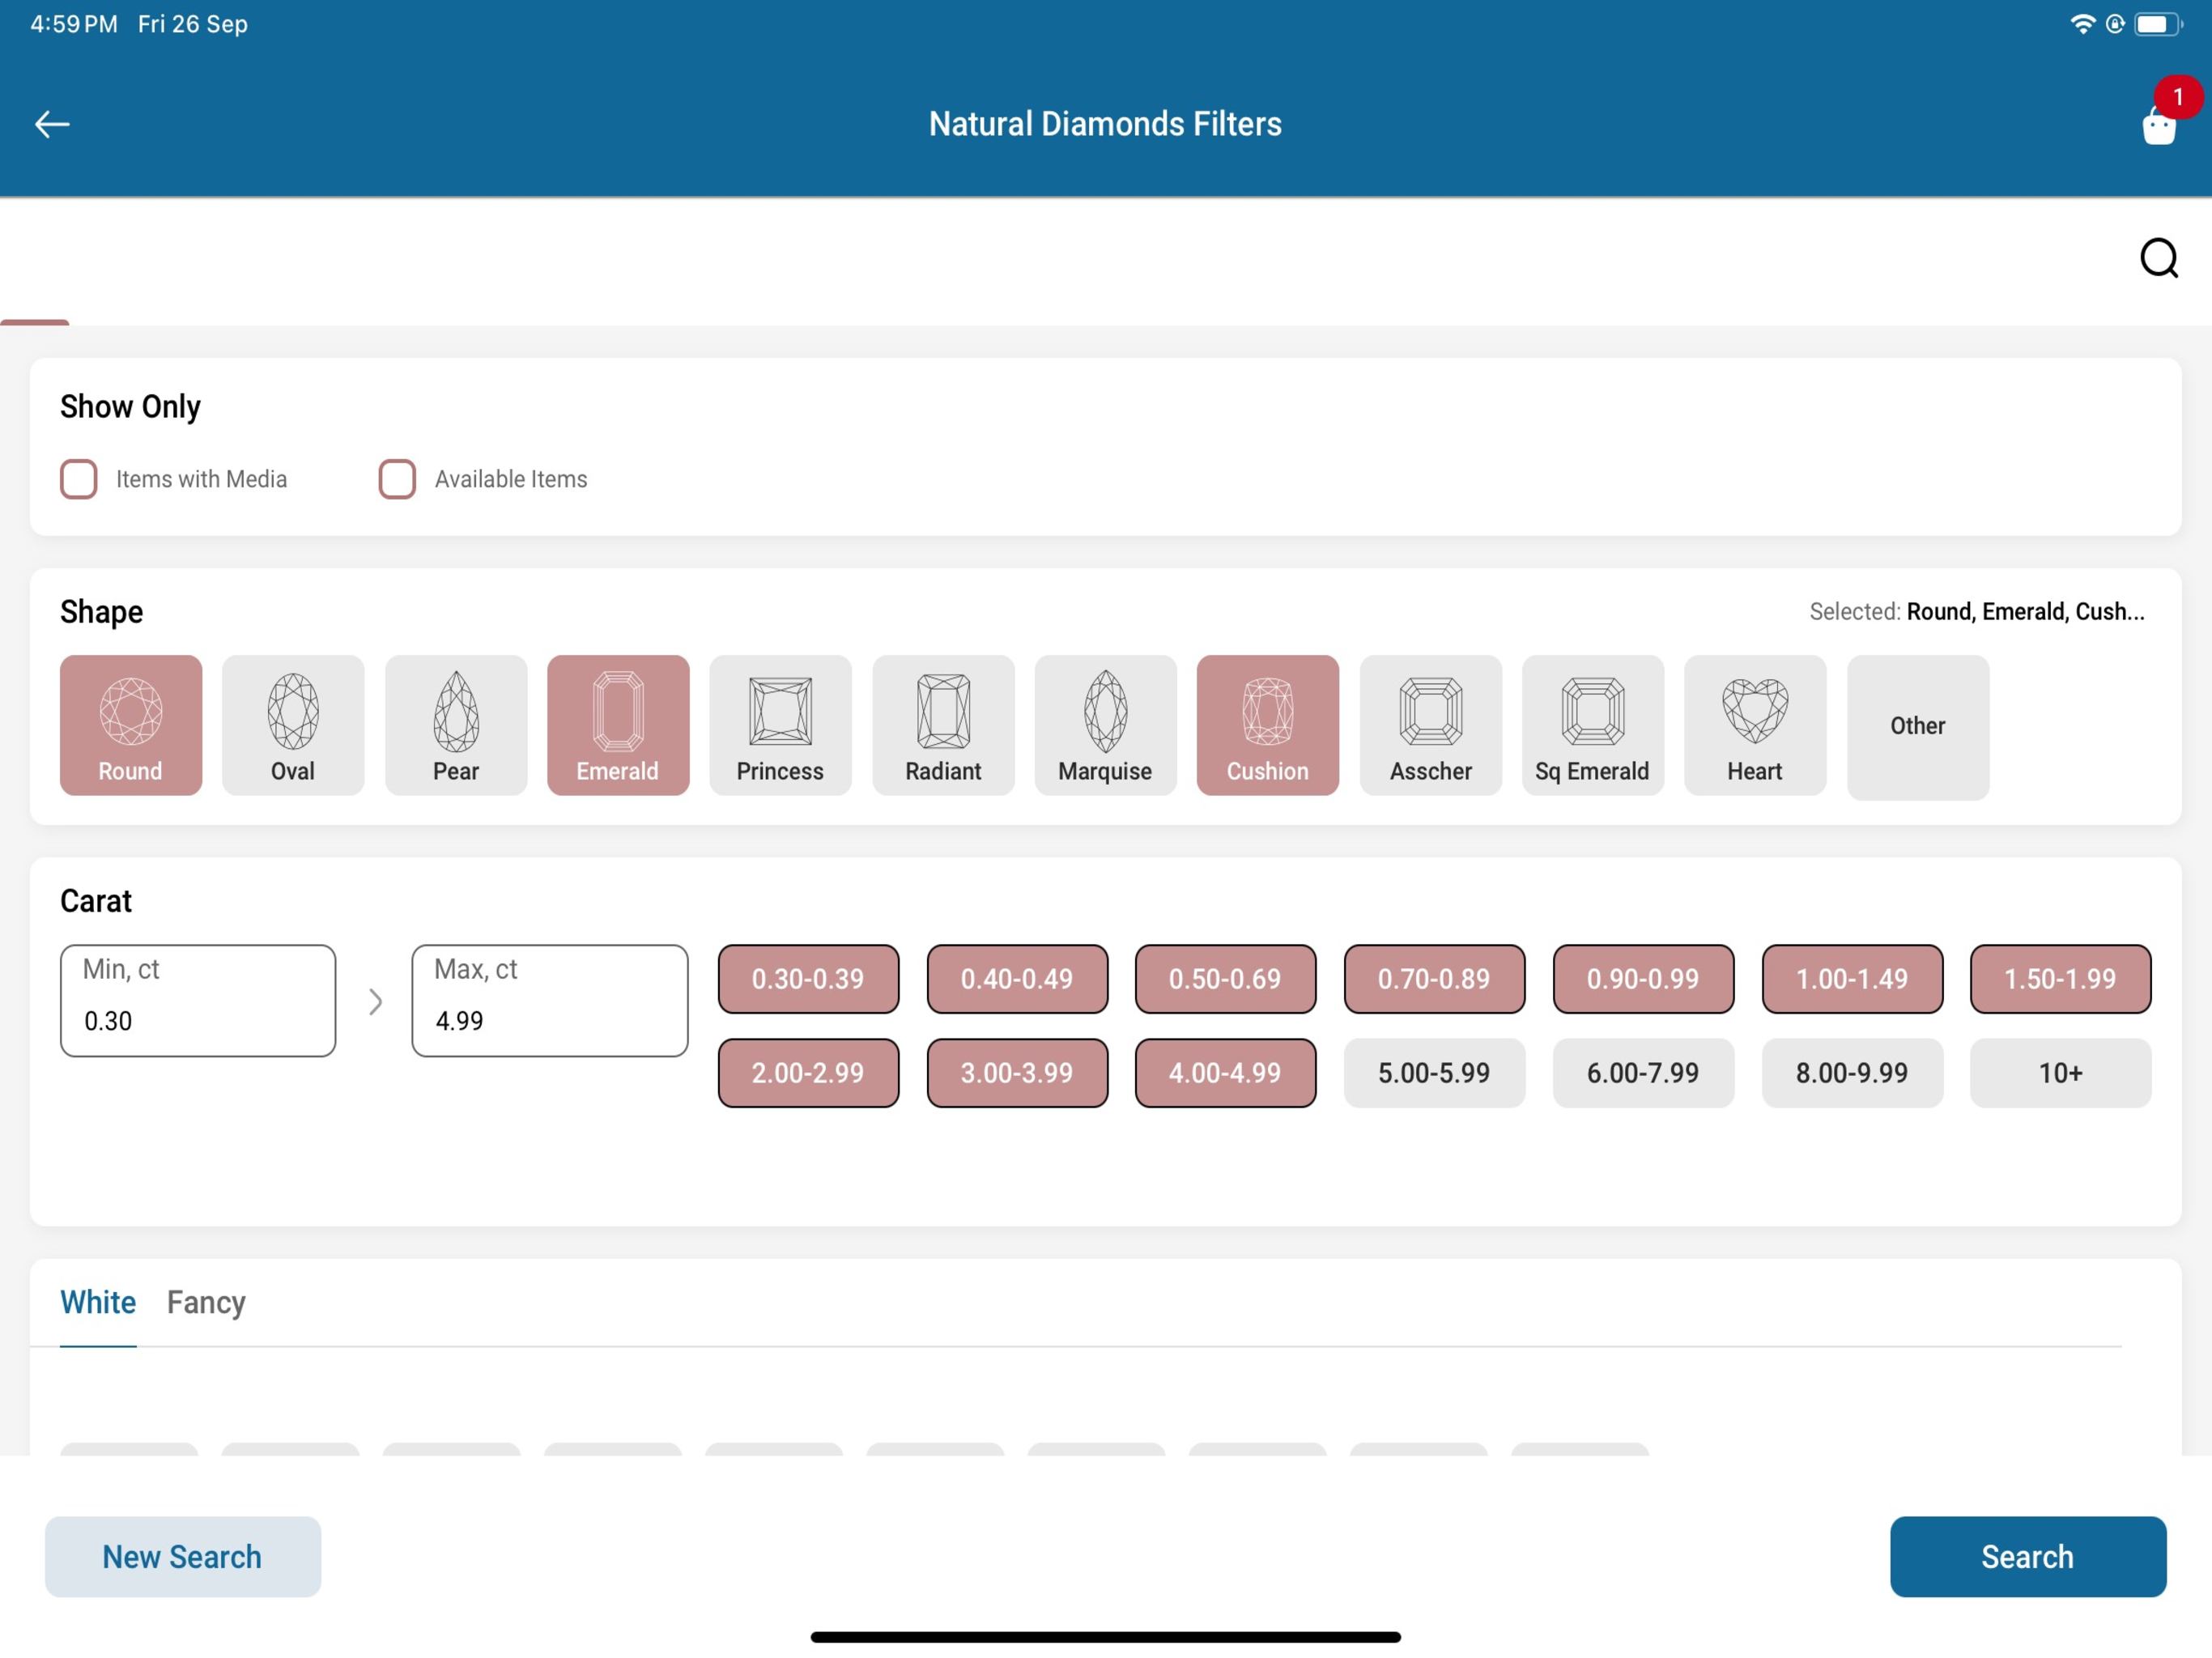Enable Available Items checkbox
2212x1658 pixels.
397,479
